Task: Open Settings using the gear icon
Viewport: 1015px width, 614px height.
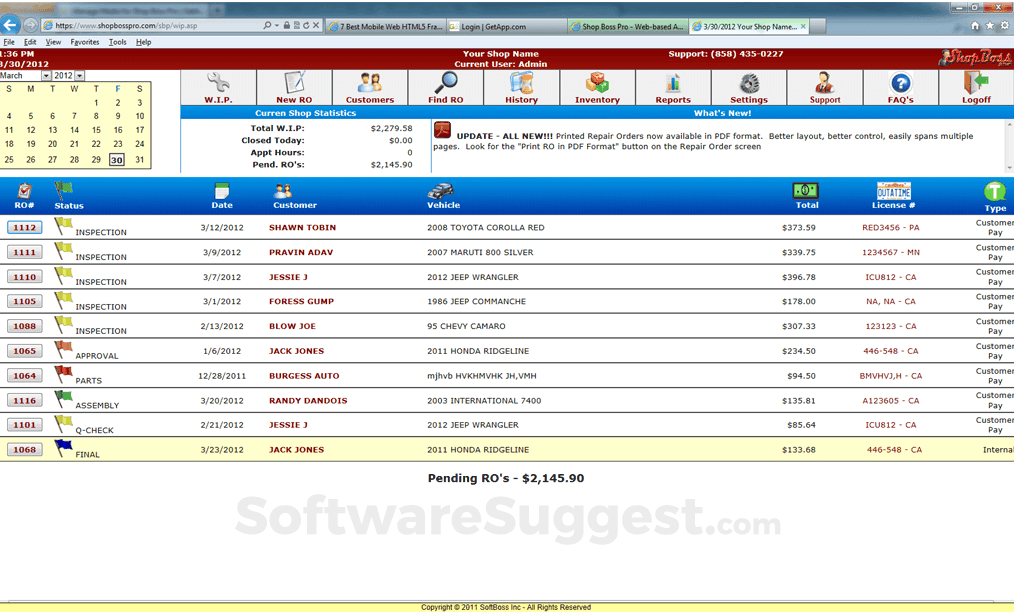Action: (x=749, y=80)
